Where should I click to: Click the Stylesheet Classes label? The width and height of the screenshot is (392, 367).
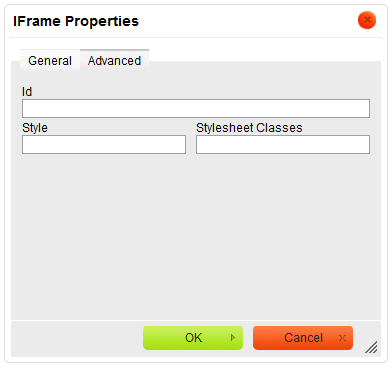tap(249, 128)
